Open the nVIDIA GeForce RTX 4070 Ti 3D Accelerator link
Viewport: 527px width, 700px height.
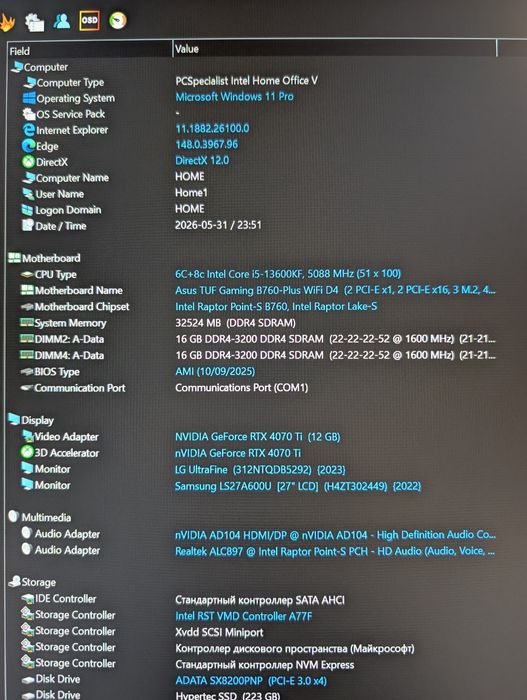pyautogui.click(x=238, y=453)
